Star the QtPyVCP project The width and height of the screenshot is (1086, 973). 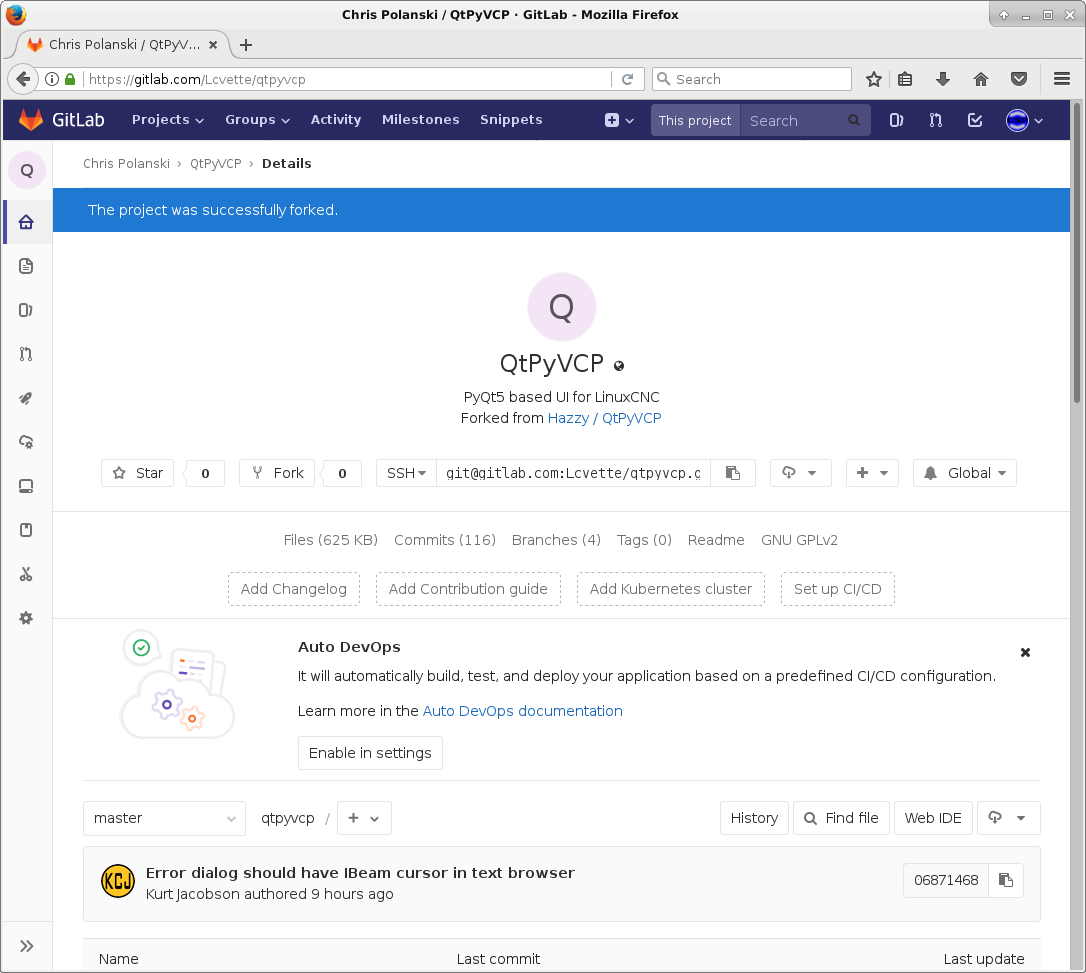coord(138,473)
